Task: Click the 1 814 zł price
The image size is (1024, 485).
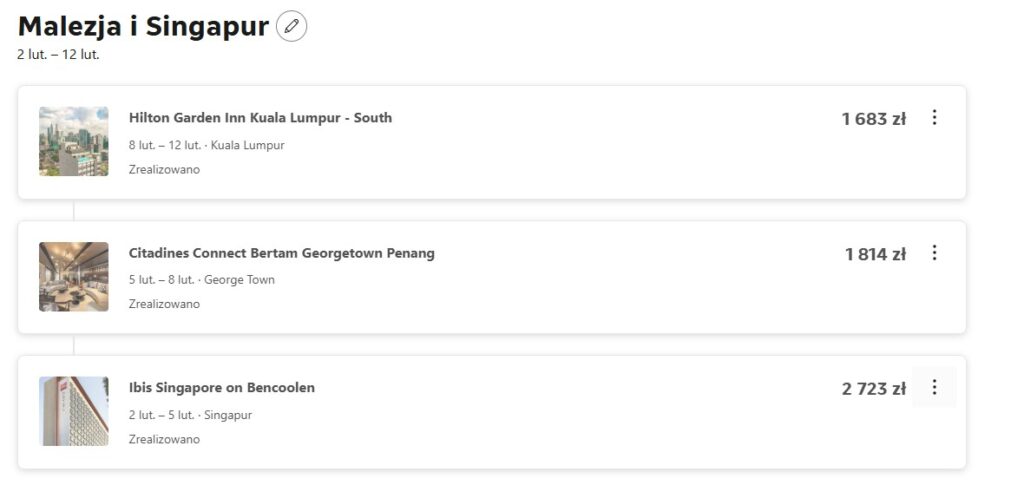Action: (875, 254)
